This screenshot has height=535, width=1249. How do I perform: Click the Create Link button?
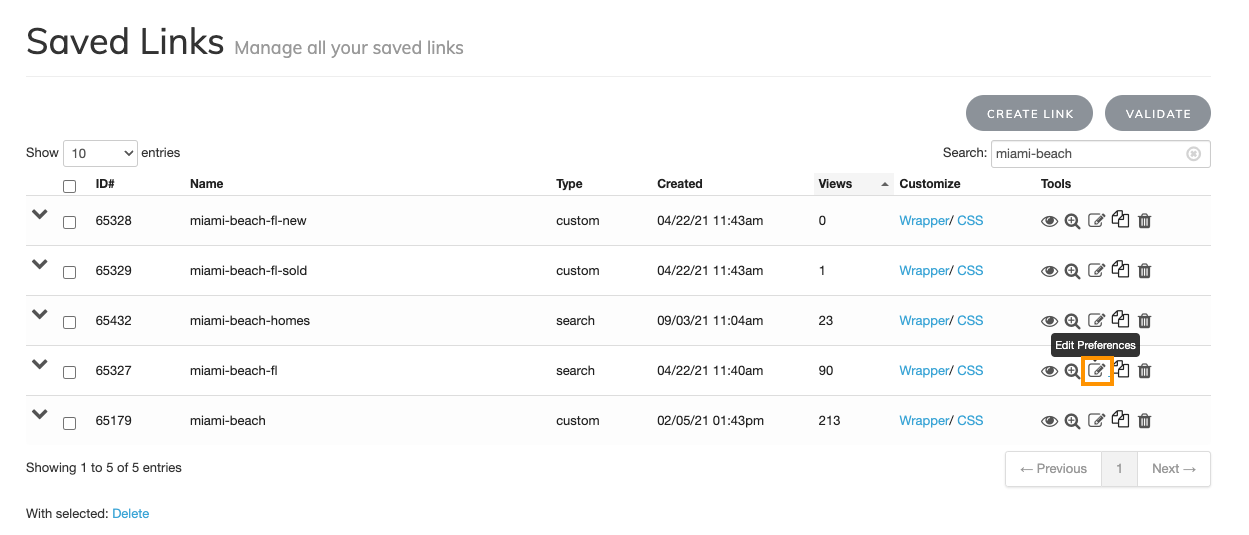point(1030,114)
